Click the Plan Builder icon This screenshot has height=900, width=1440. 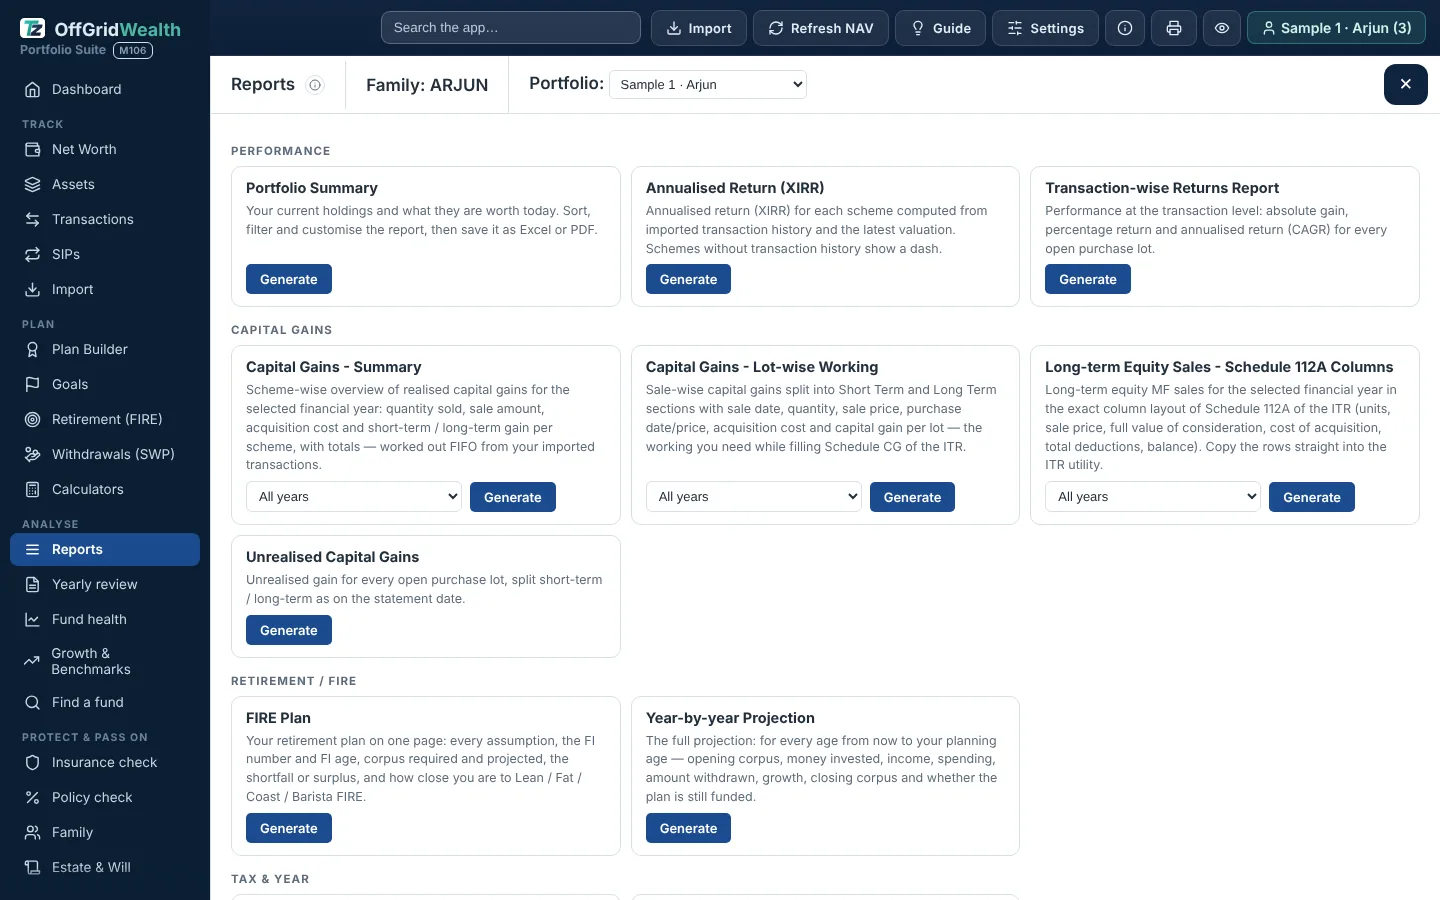click(x=33, y=349)
